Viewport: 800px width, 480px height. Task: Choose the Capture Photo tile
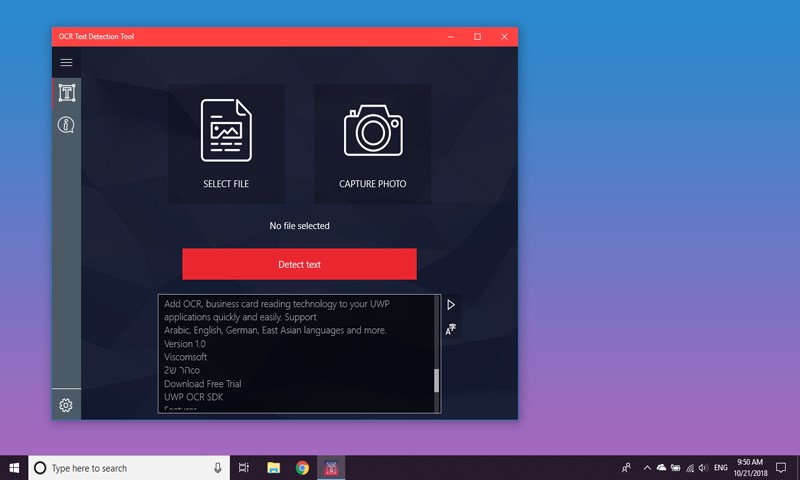372,144
